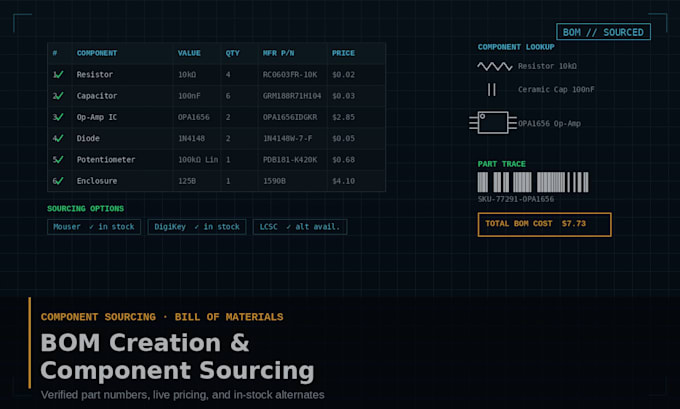Screen dimensions: 680x409
Task: Click the $0.02 price cell
Action: (343, 75)
